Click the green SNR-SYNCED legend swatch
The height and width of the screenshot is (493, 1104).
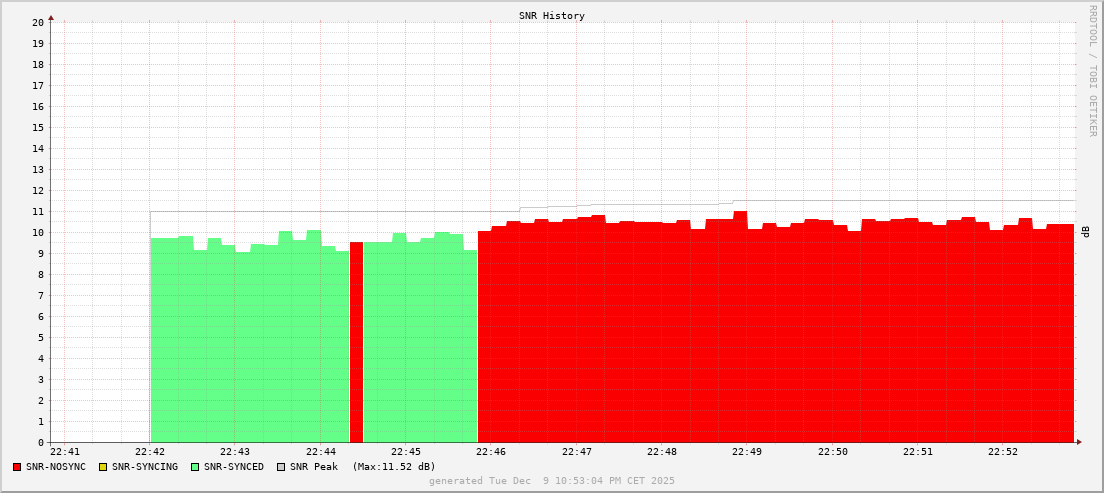coord(195,467)
